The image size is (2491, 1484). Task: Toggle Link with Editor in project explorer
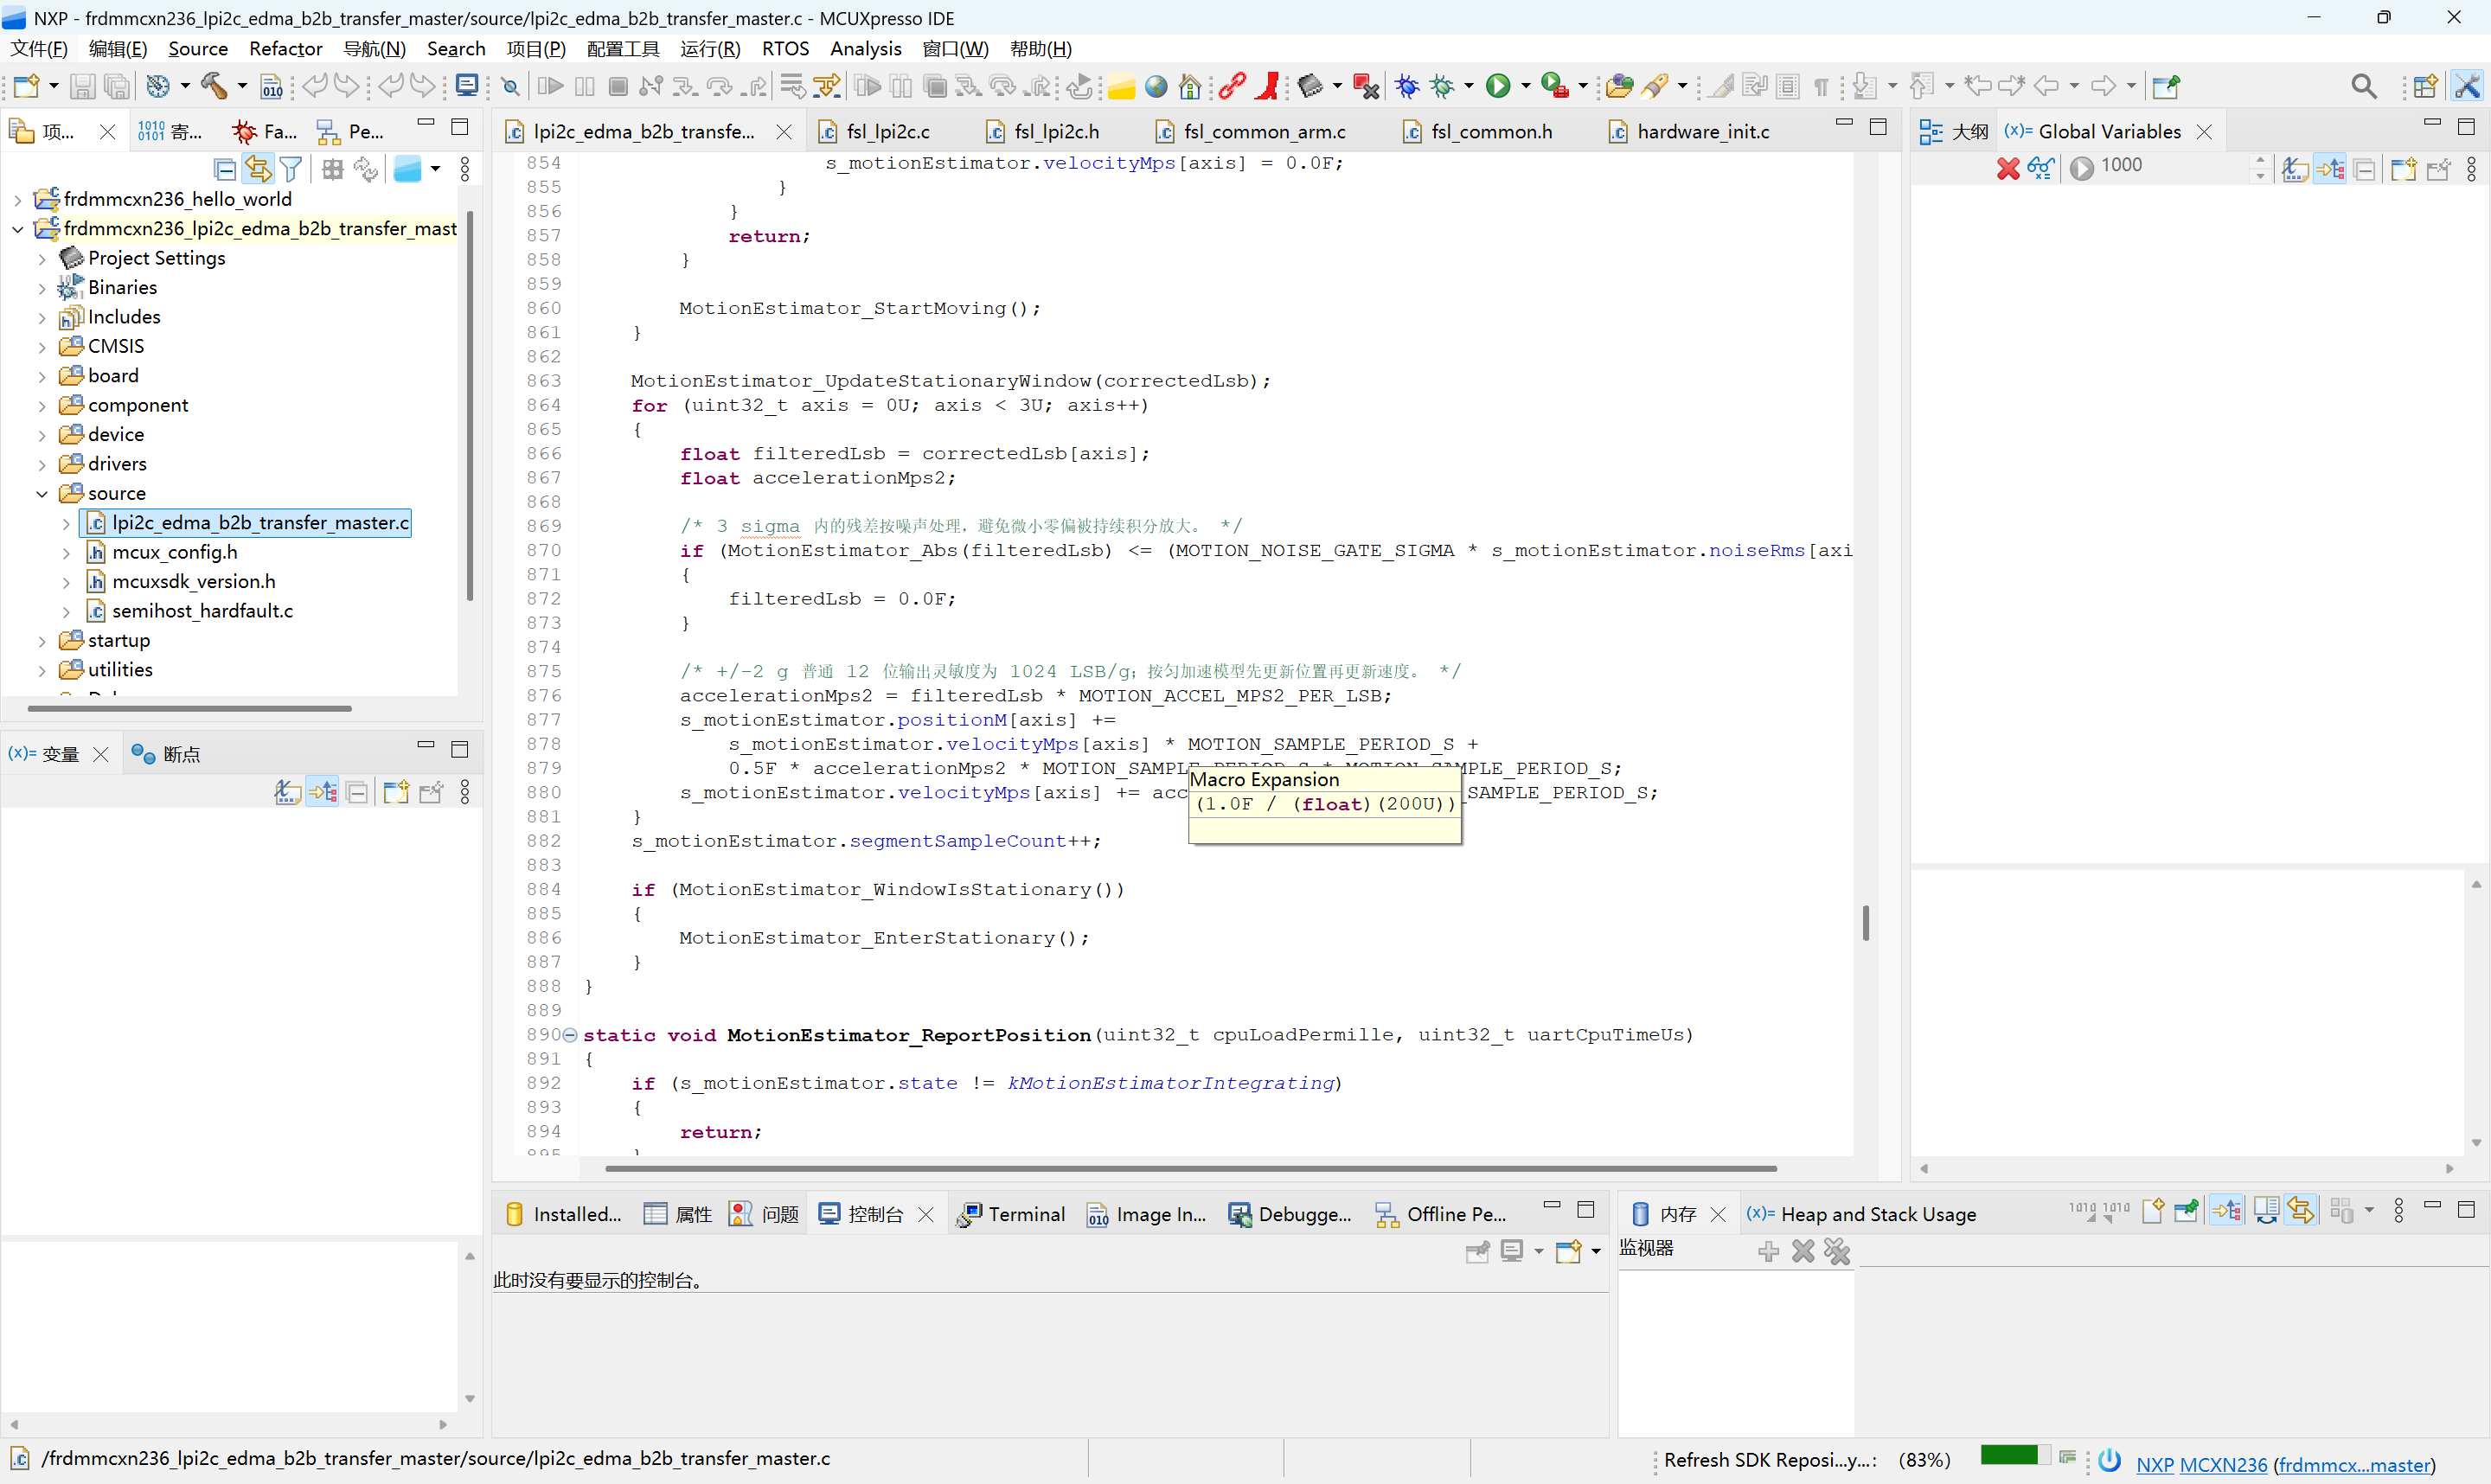258,169
